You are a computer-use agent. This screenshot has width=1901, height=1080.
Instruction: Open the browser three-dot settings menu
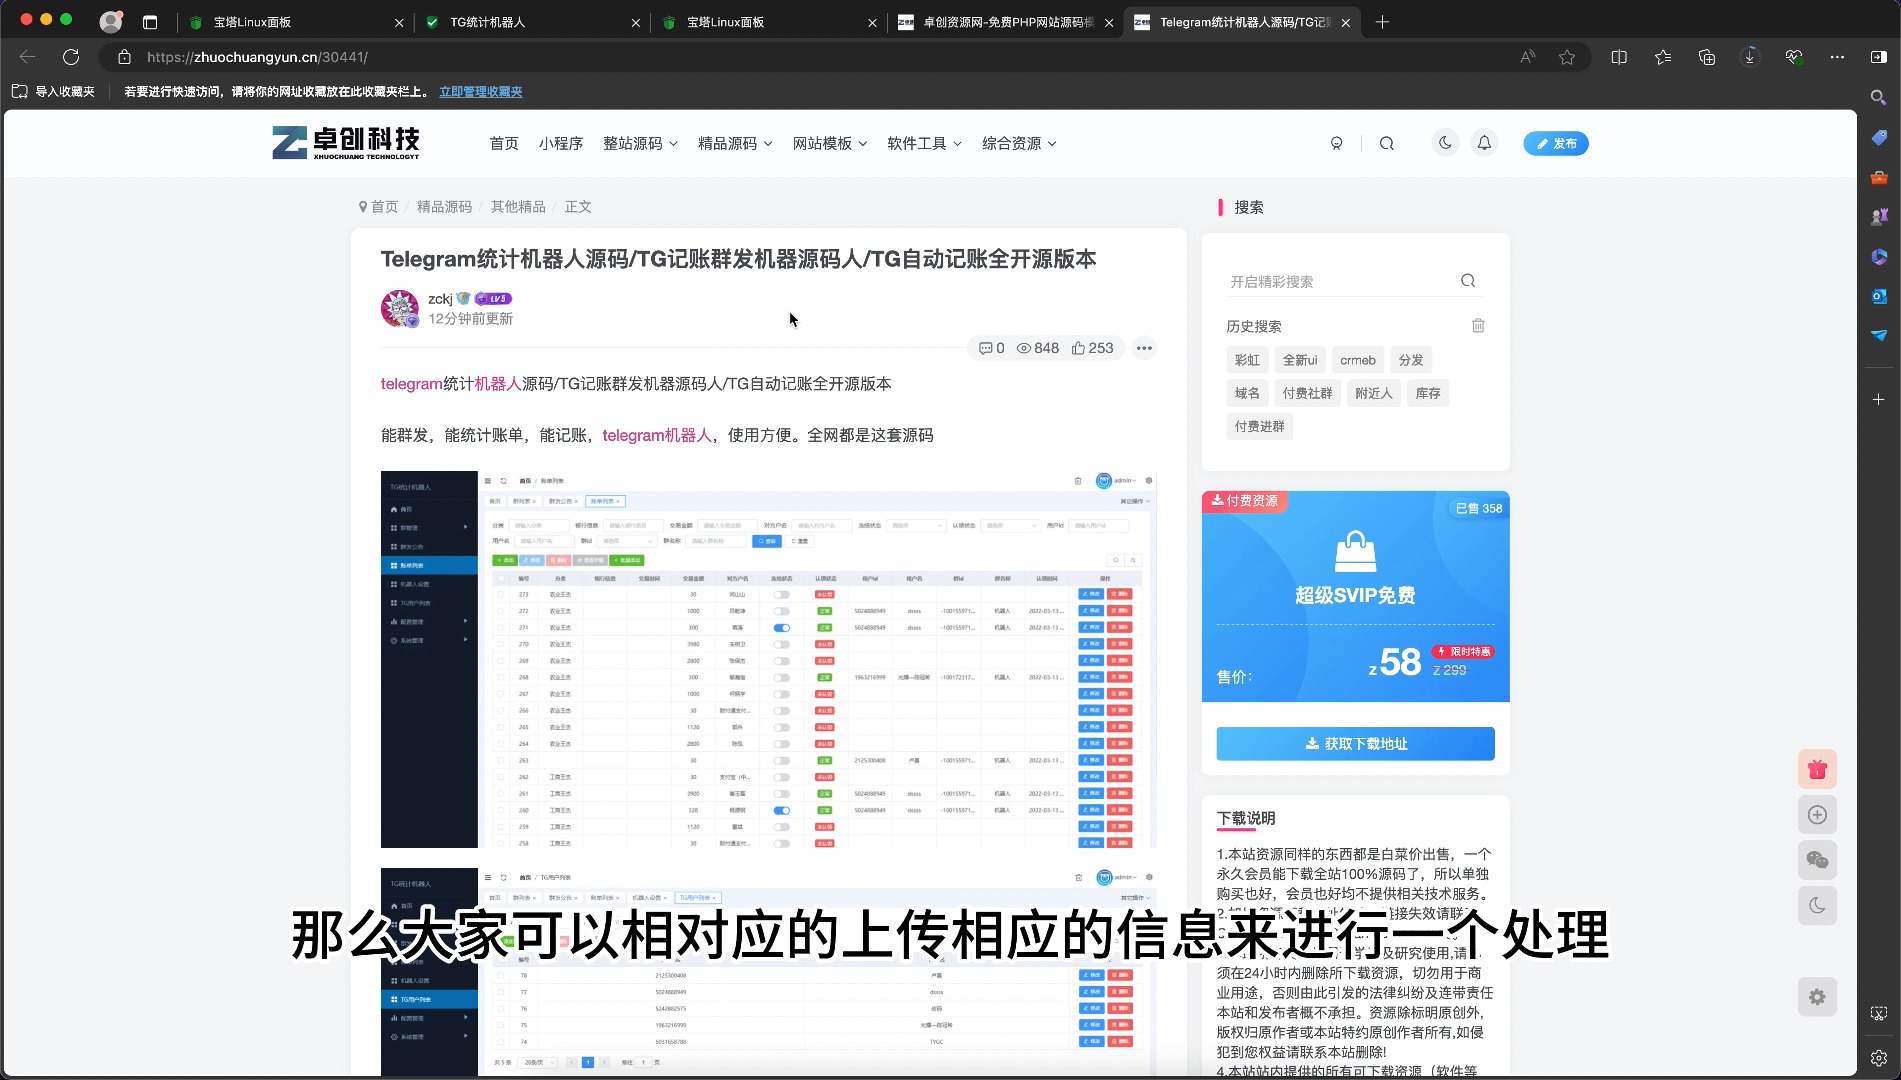(x=1837, y=57)
